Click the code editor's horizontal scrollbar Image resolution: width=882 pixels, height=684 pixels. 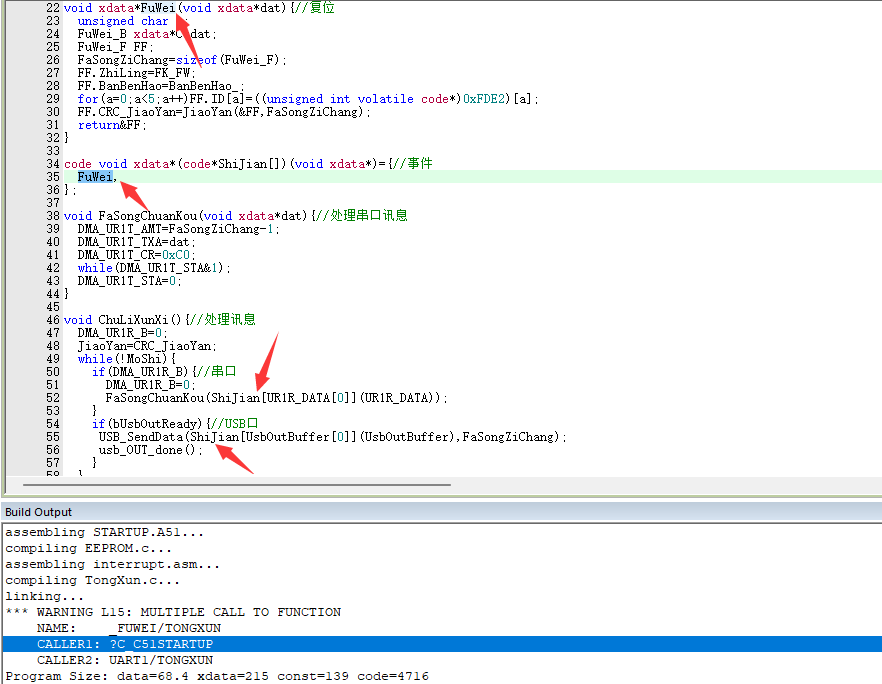click(236, 484)
